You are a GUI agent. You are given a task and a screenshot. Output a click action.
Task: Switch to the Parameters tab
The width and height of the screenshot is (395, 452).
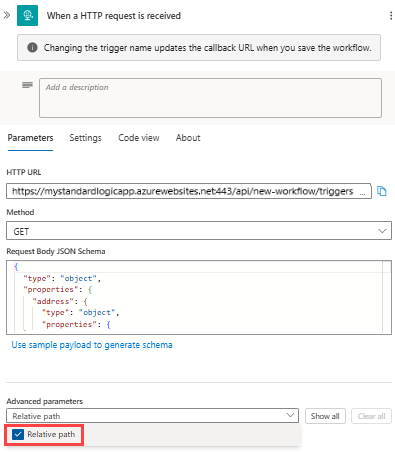coord(30,138)
